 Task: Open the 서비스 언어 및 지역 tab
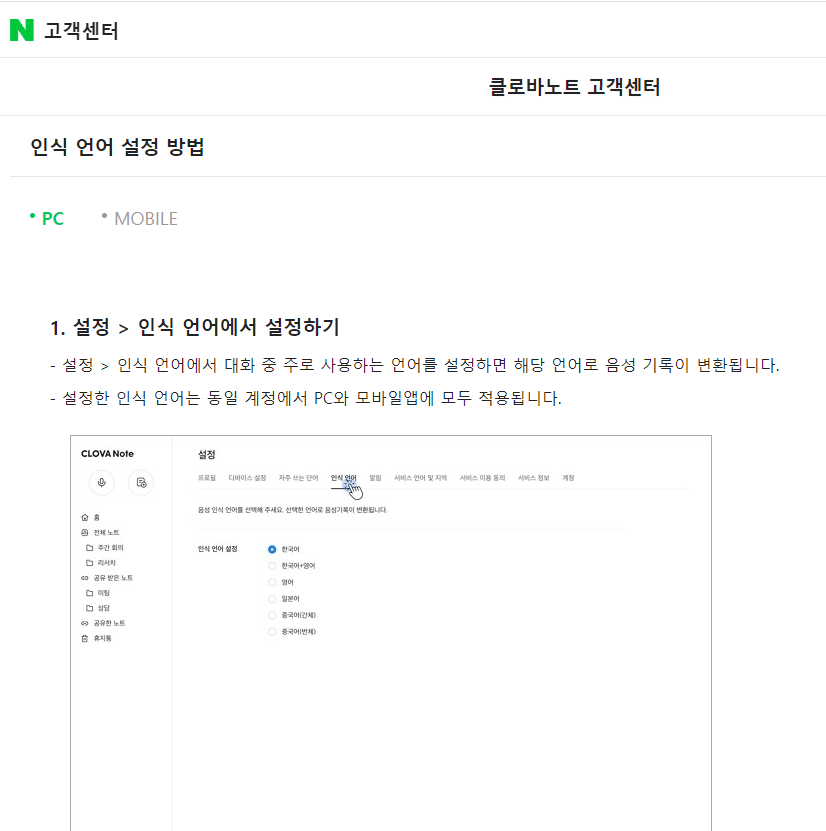[x=422, y=476]
